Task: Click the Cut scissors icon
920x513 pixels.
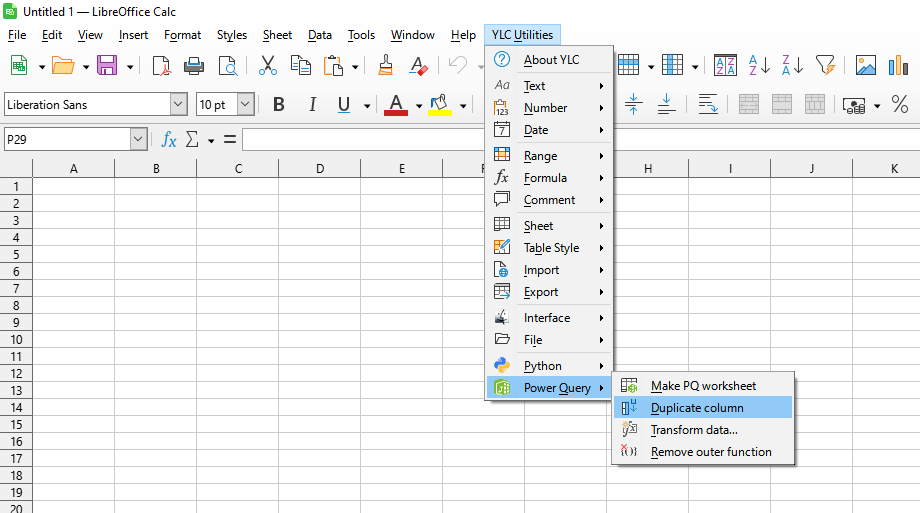Action: click(x=268, y=65)
